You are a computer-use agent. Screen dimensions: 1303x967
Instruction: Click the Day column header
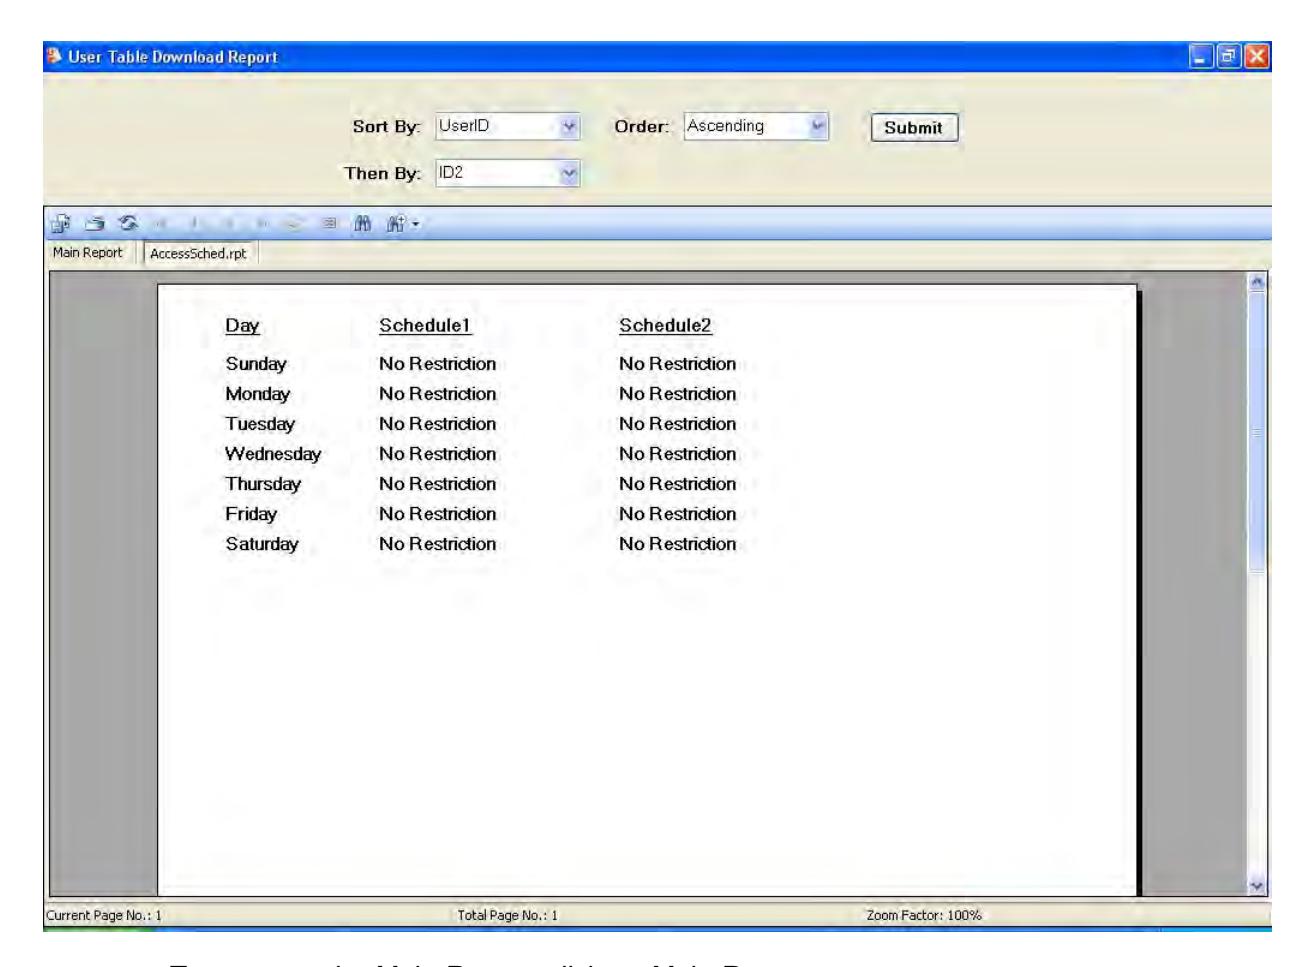click(242, 326)
